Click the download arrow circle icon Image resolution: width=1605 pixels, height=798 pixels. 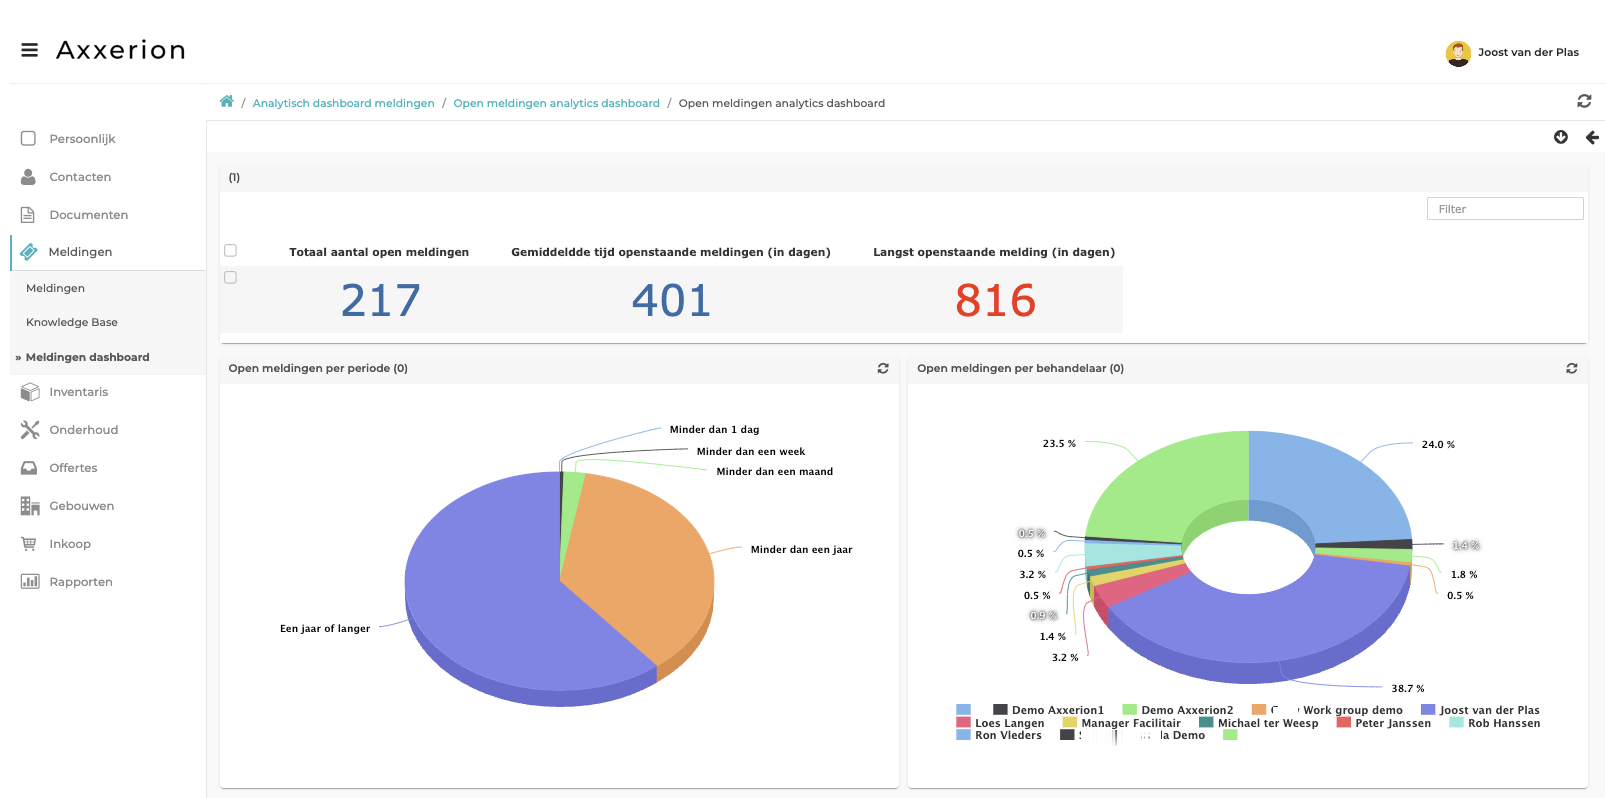[x=1561, y=137]
